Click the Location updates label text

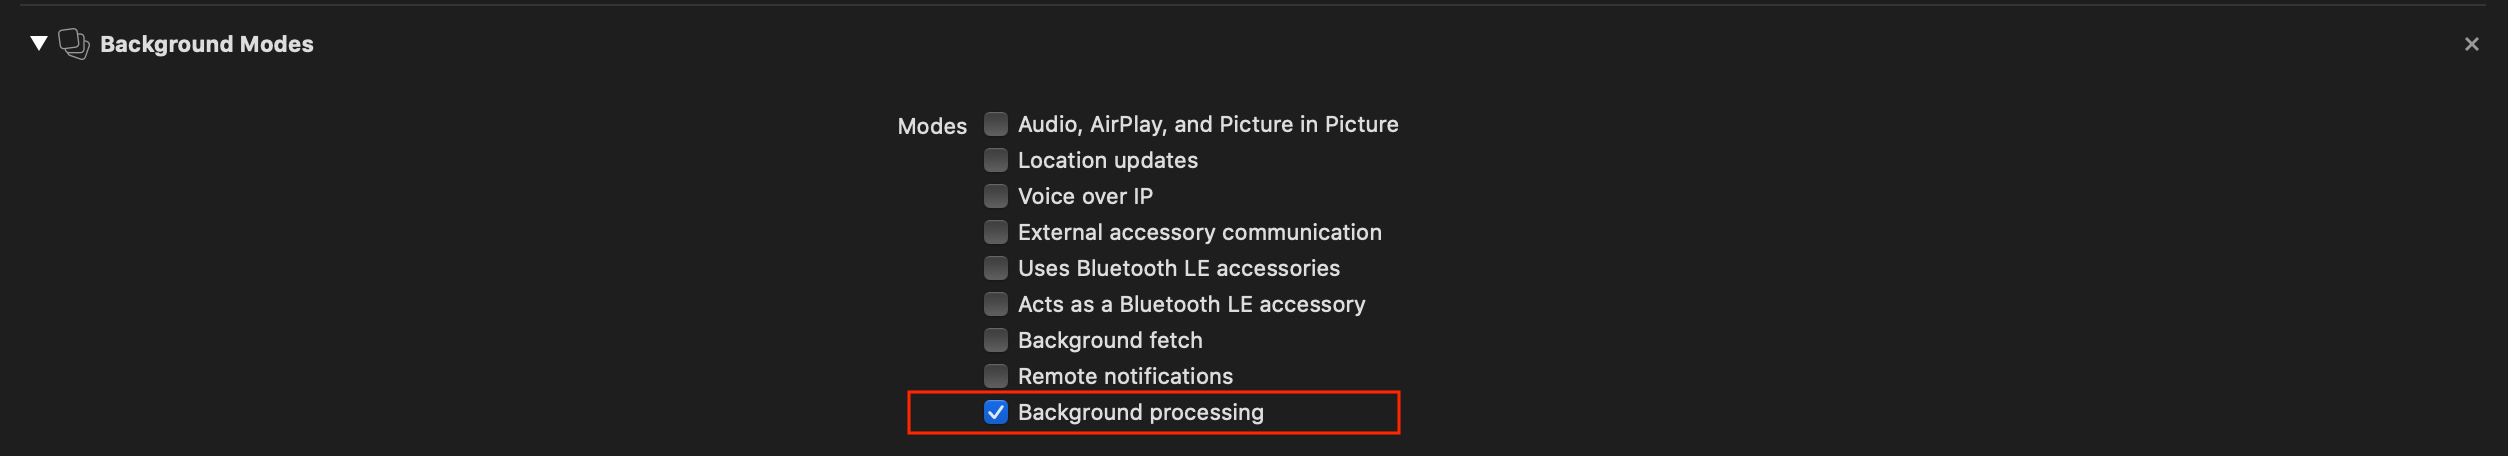(1107, 160)
